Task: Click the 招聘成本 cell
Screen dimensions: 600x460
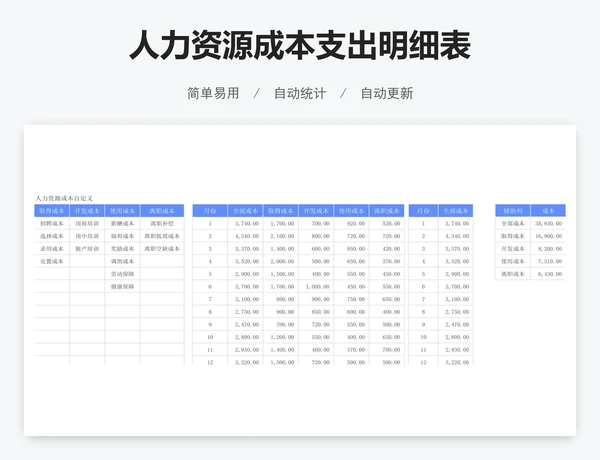Action: pos(52,223)
